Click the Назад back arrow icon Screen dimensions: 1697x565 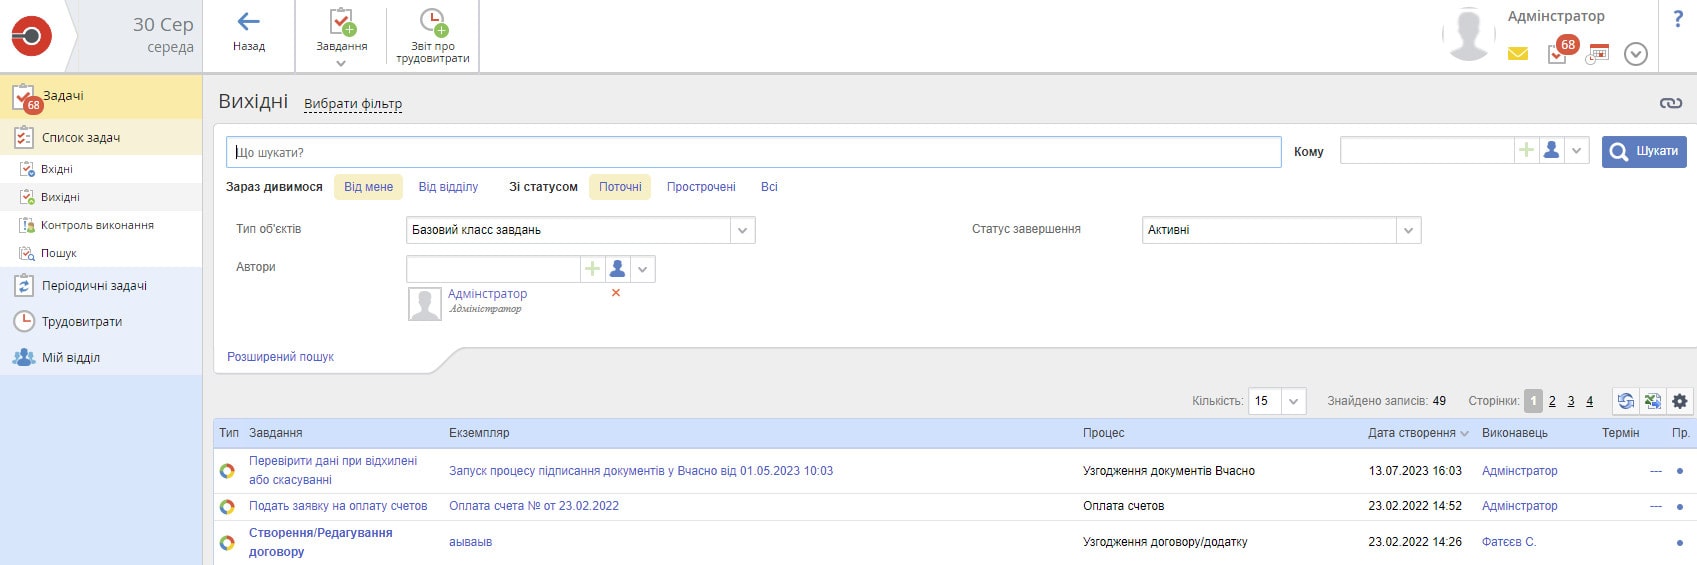coord(248,22)
